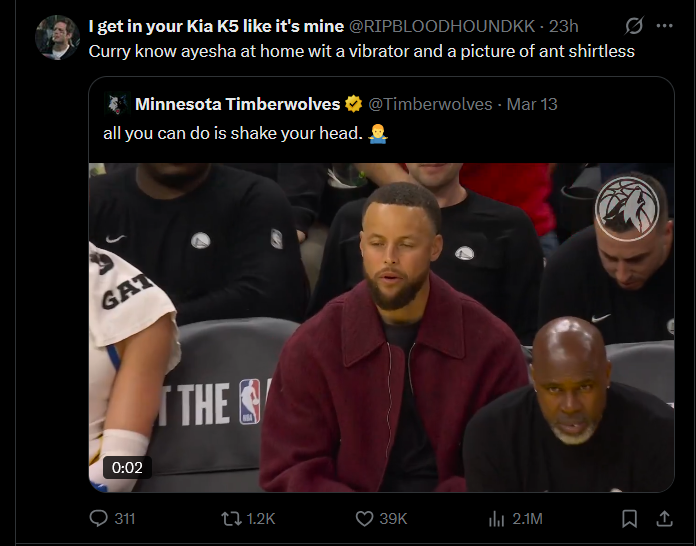Open the "Mar 13" quoted tweet date
This screenshot has height=546, width=696.
tap(532, 104)
